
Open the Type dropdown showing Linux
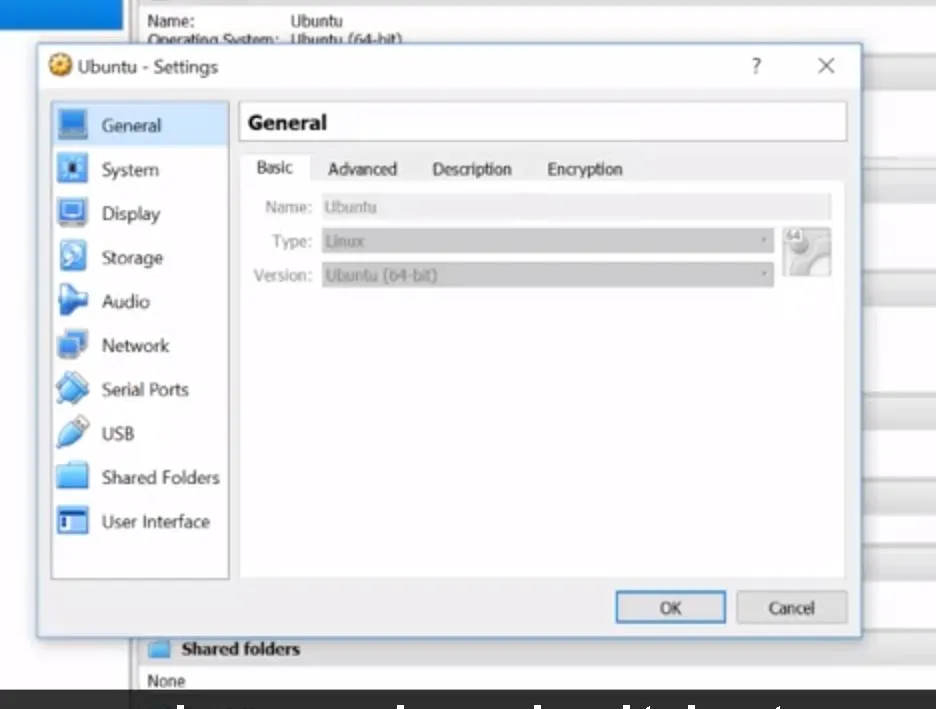(x=548, y=241)
